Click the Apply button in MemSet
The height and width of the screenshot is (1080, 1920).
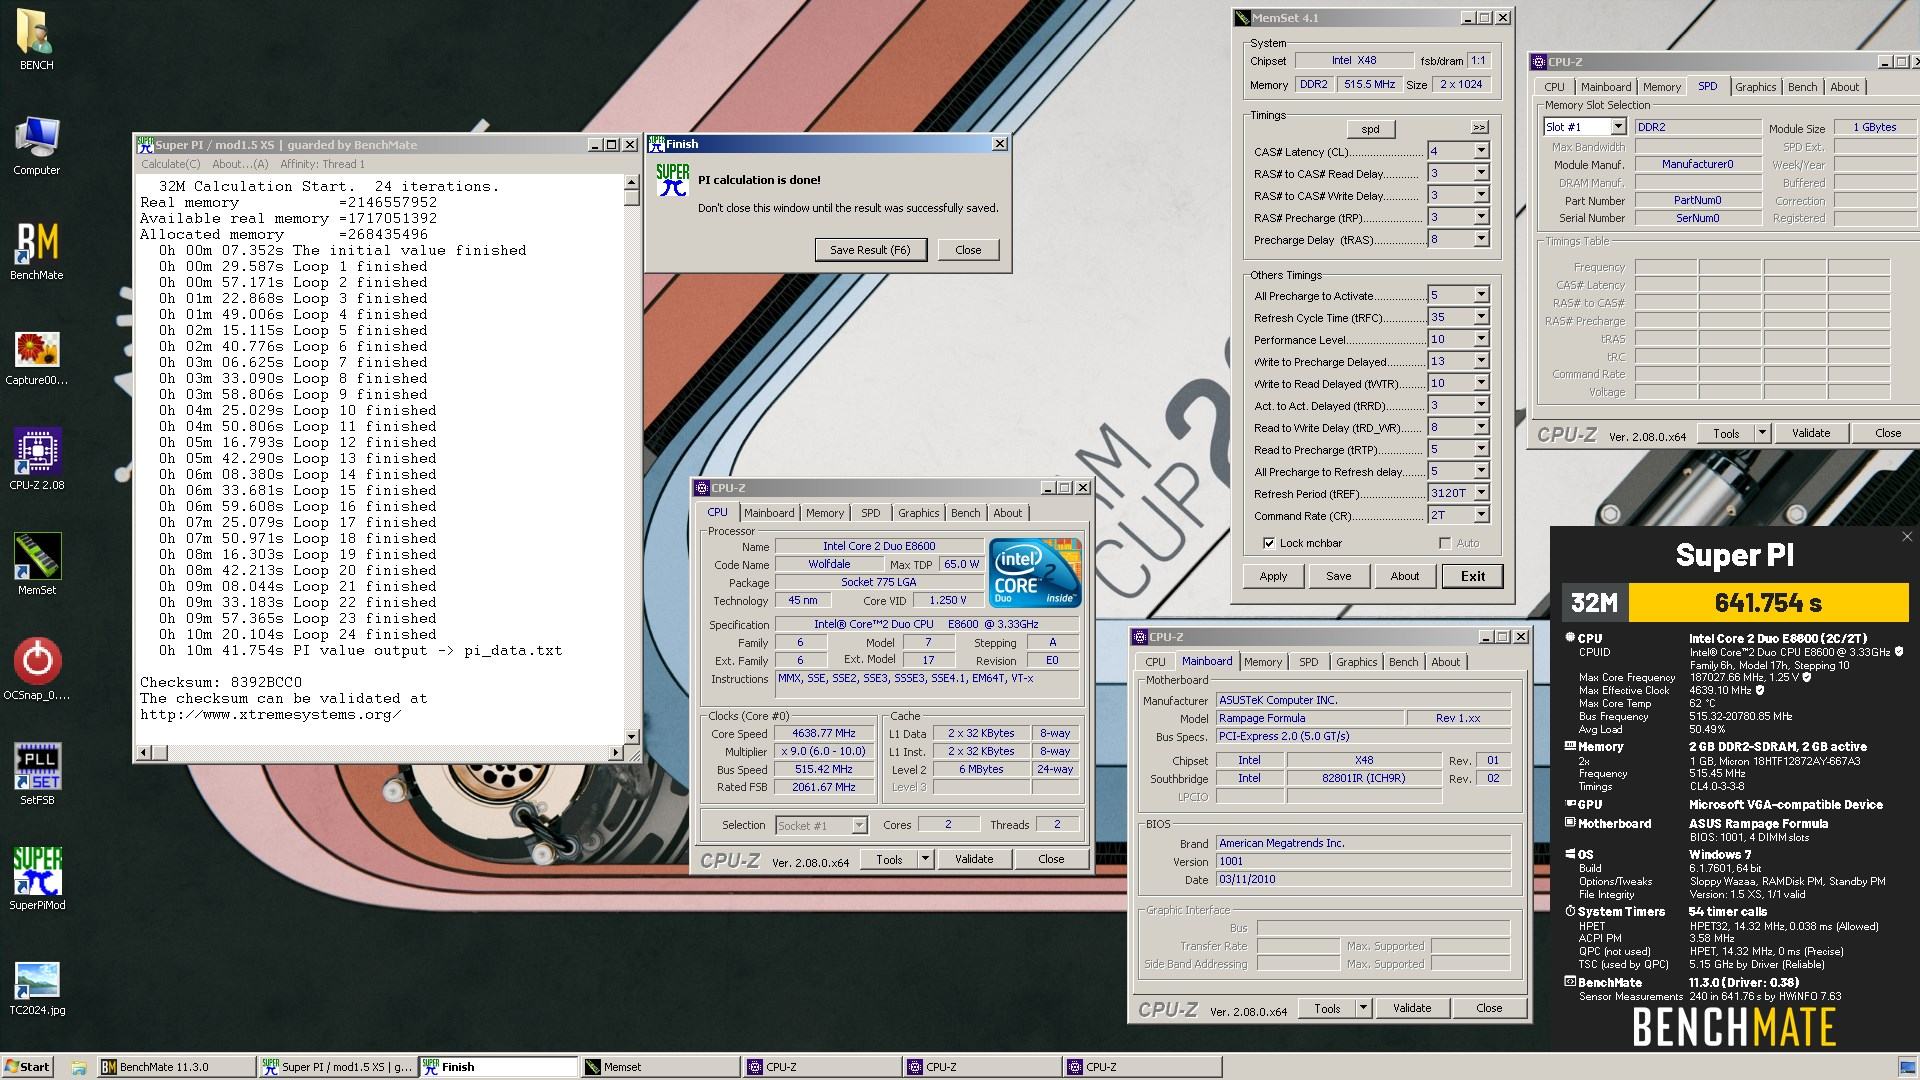pyautogui.click(x=1272, y=576)
